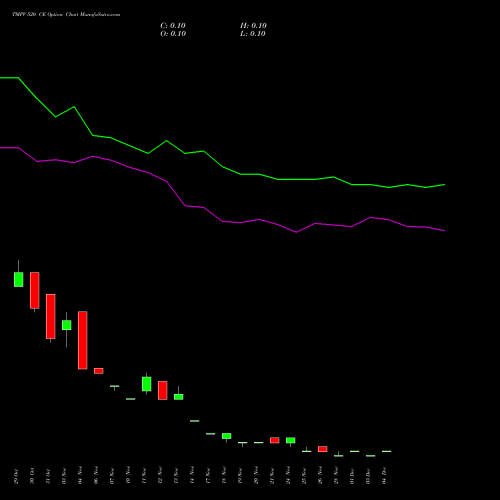Click the close value 'C: 0.10'
This screenshot has width=500, height=500.
(173, 26)
